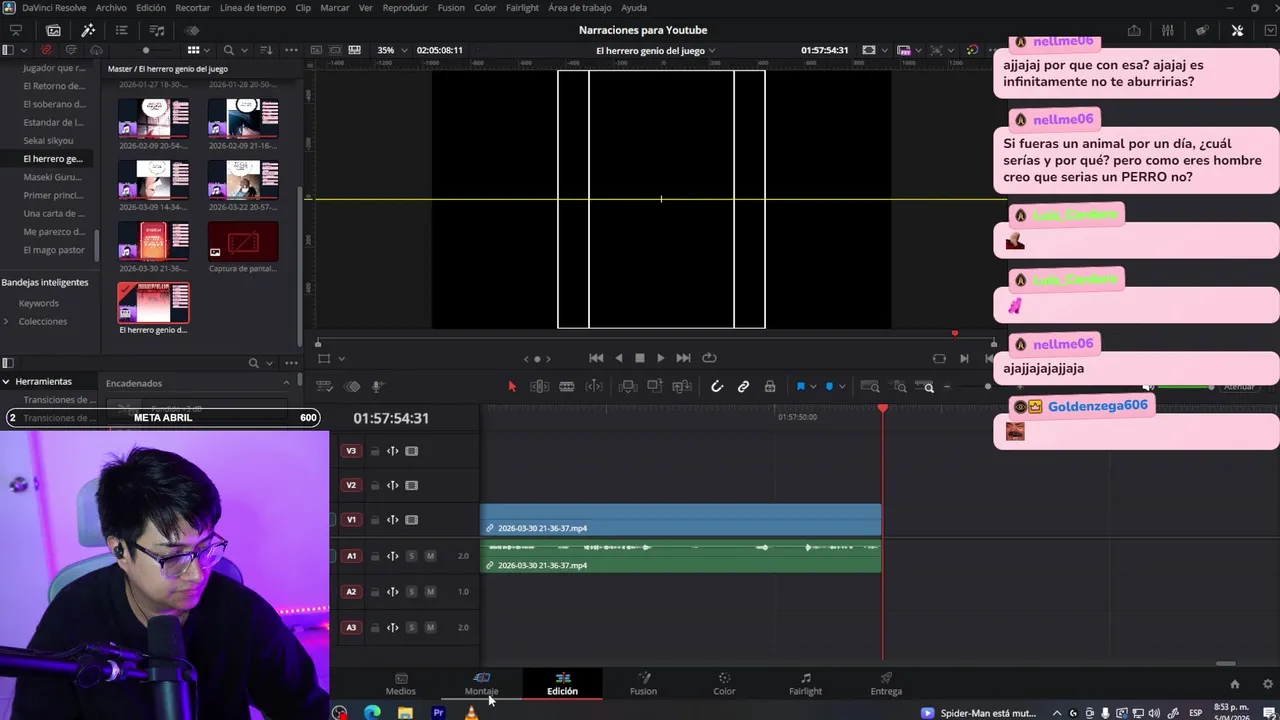Open the viewer Transform overlay dropdown
The height and width of the screenshot is (720, 1280).
[341, 359]
